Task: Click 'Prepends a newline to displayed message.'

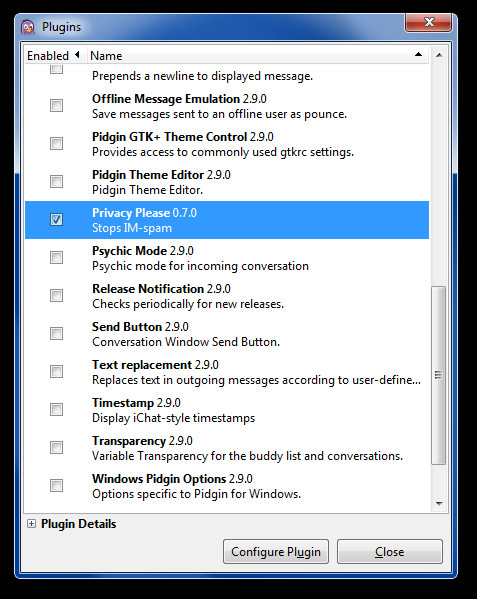Action: [202, 76]
